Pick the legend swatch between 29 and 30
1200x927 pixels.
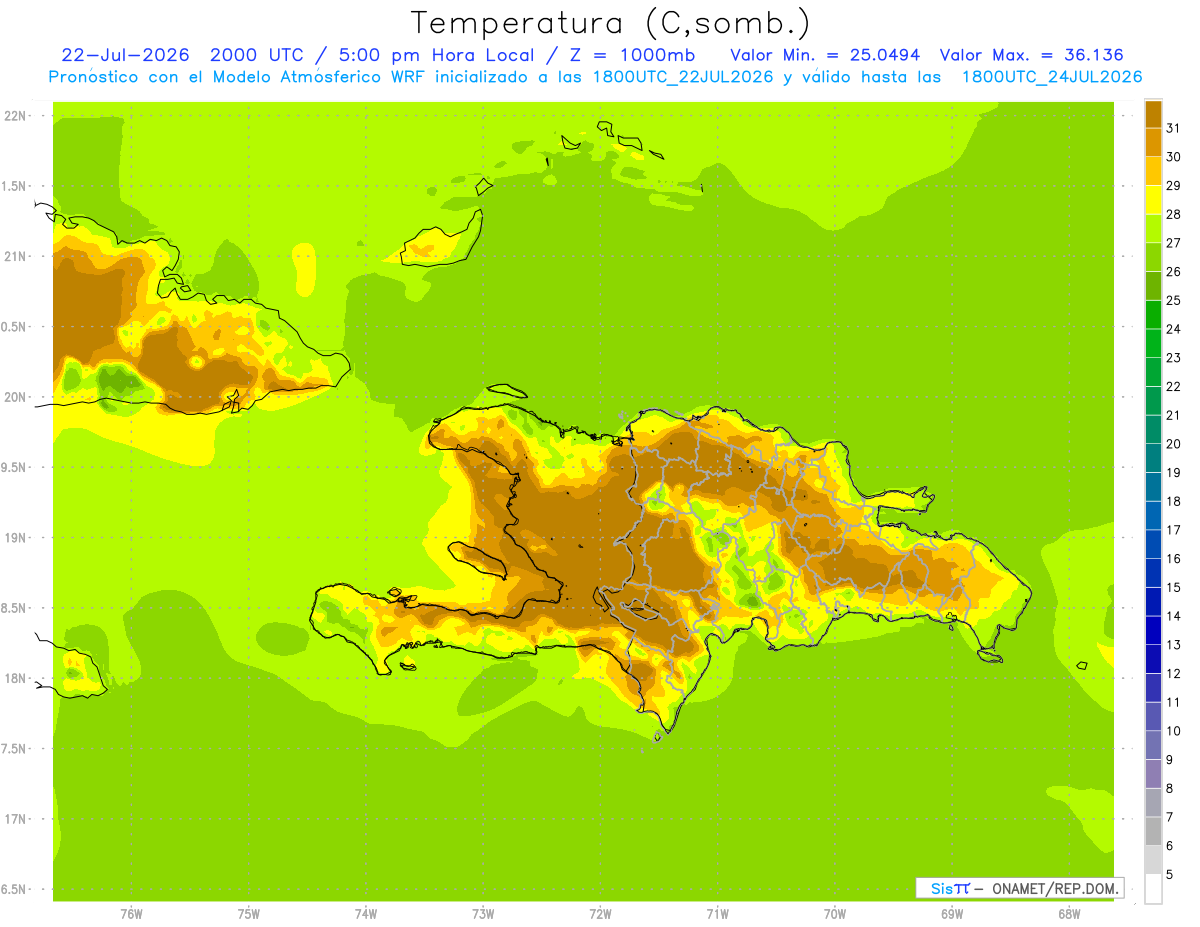tap(1153, 171)
